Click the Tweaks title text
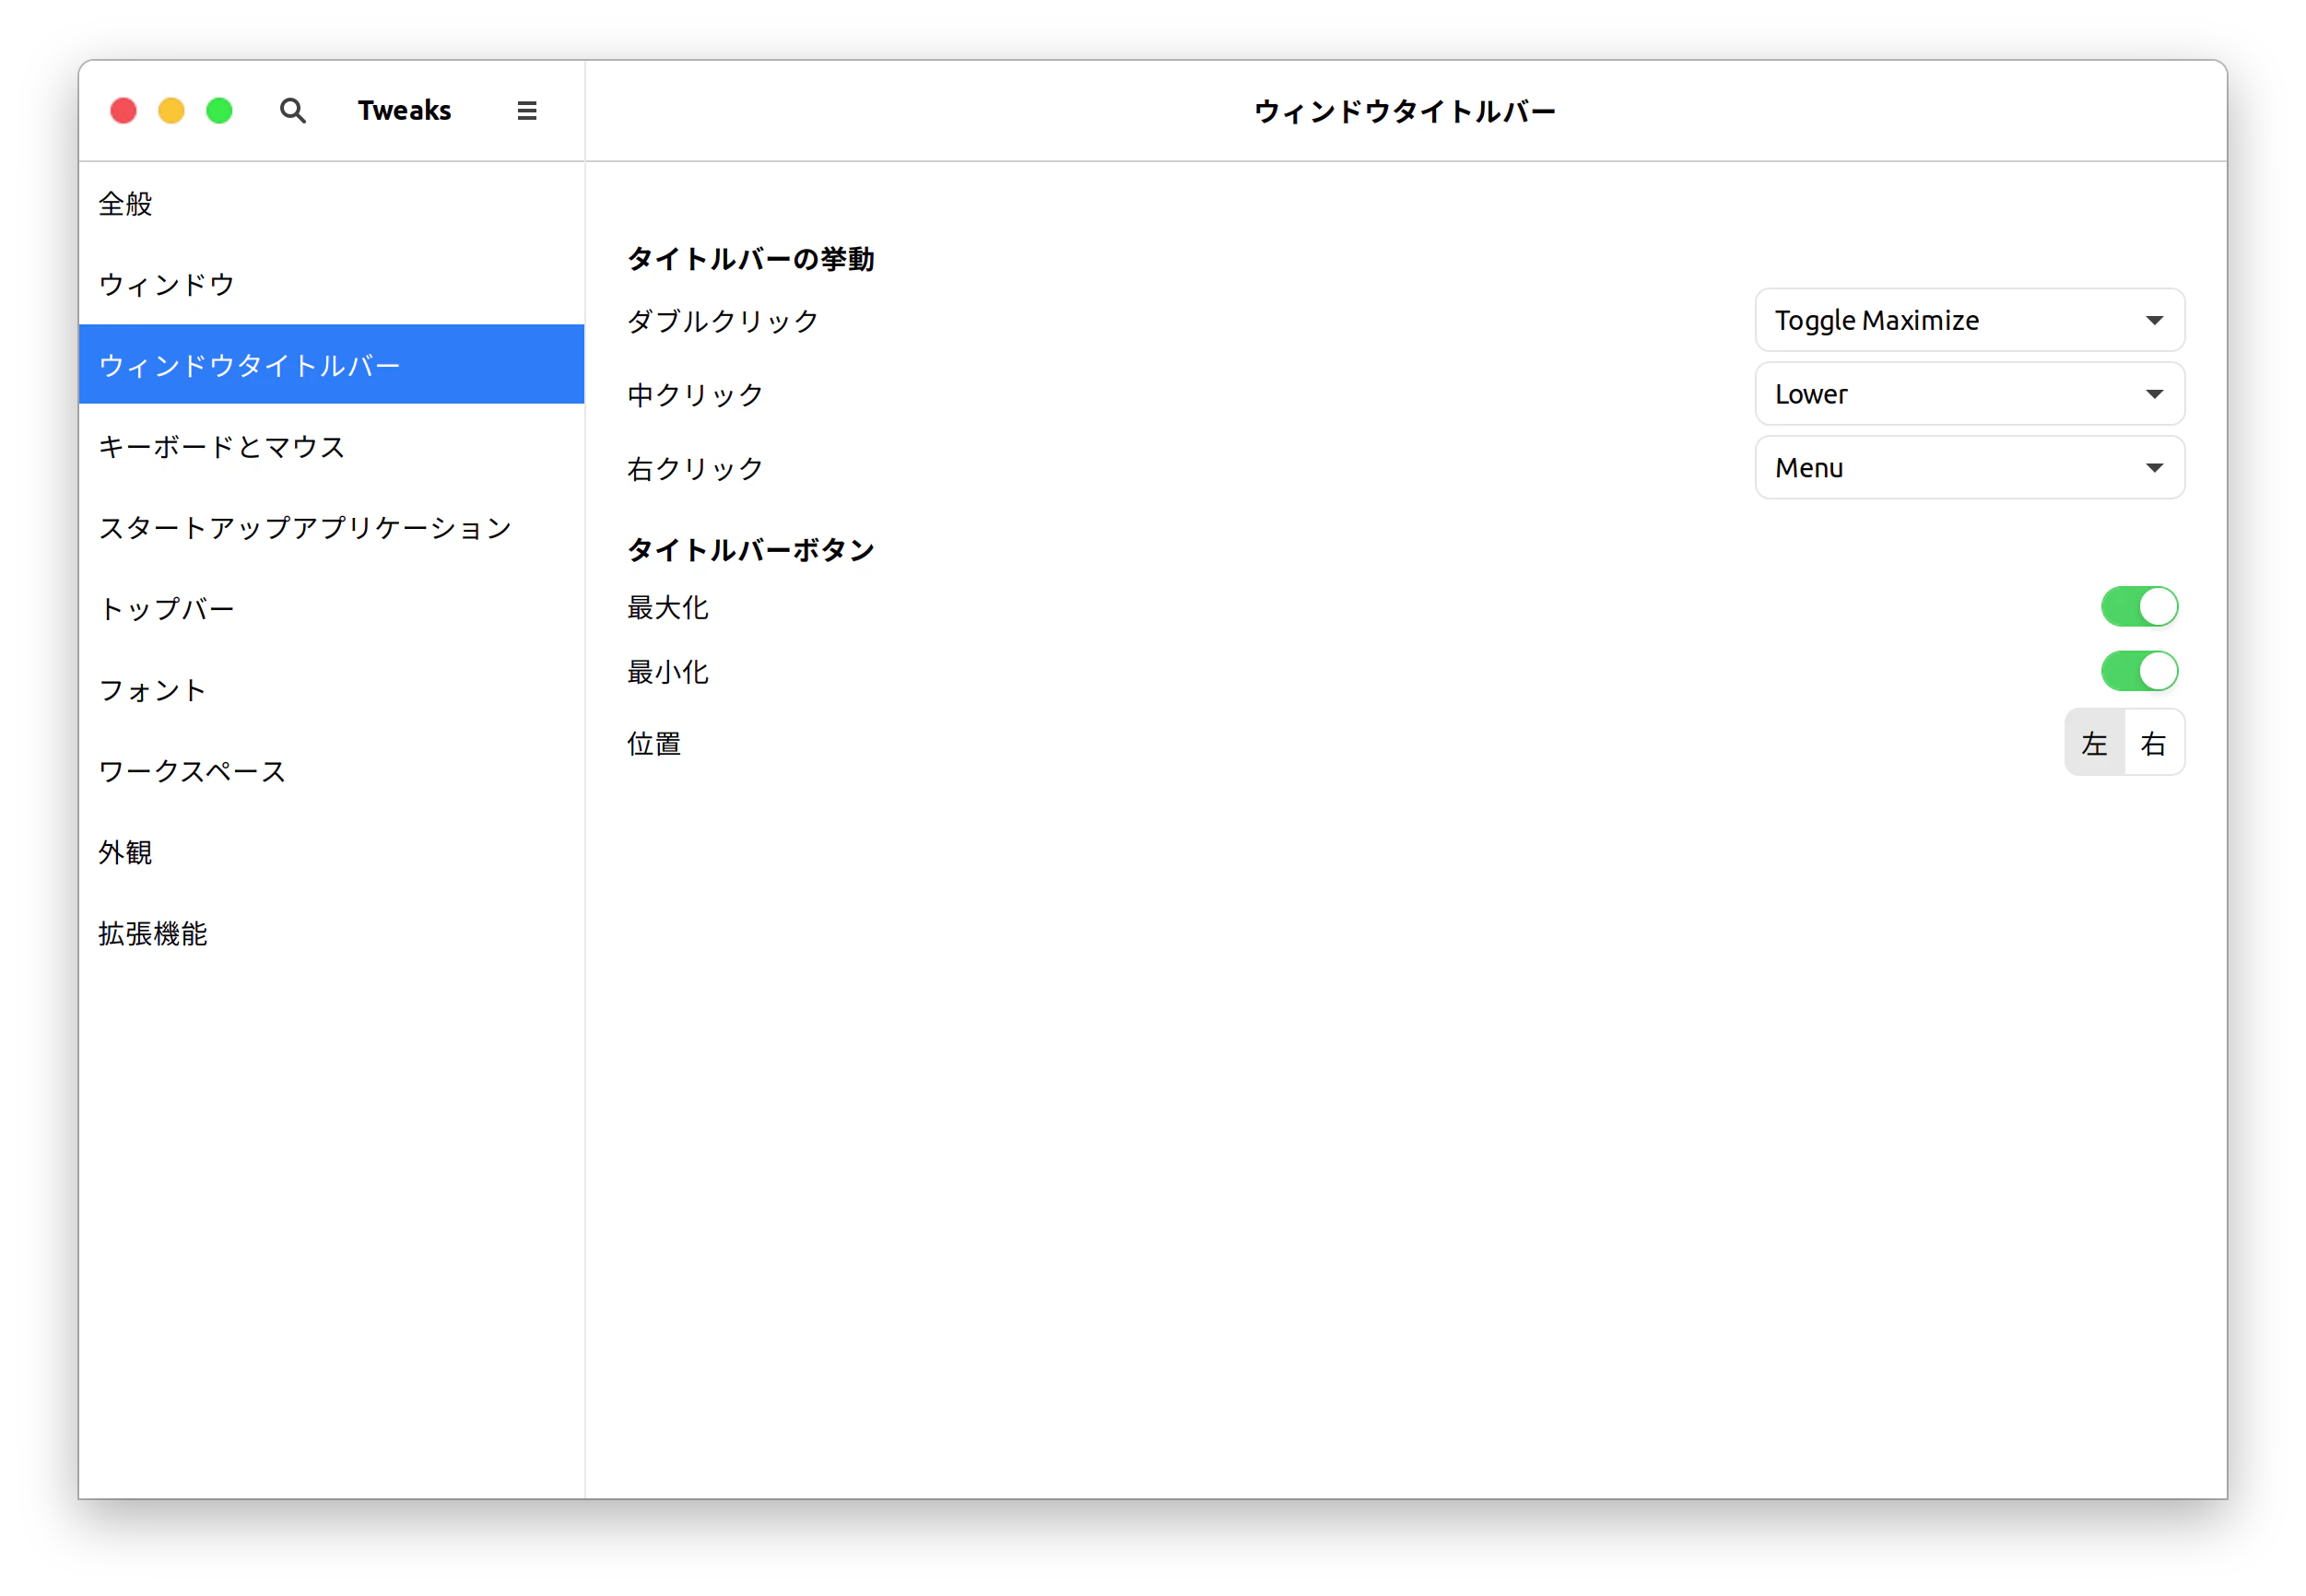Image resolution: width=2306 pixels, height=1596 pixels. [x=404, y=110]
